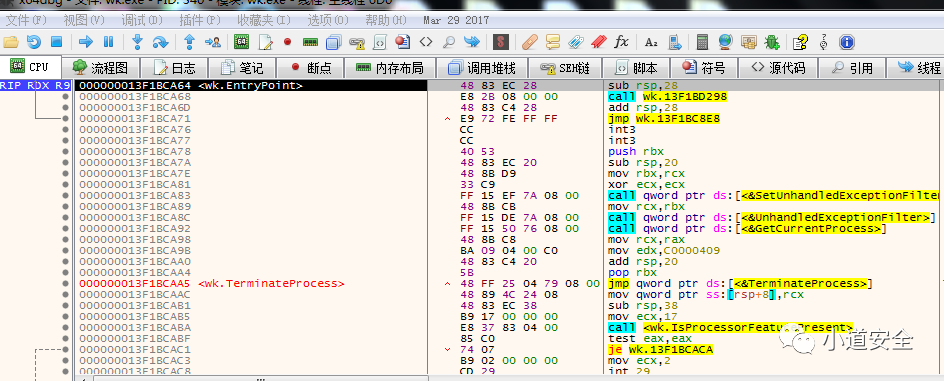Step into with the down-arrow icon
The width and height of the screenshot is (944, 381).
[137, 42]
